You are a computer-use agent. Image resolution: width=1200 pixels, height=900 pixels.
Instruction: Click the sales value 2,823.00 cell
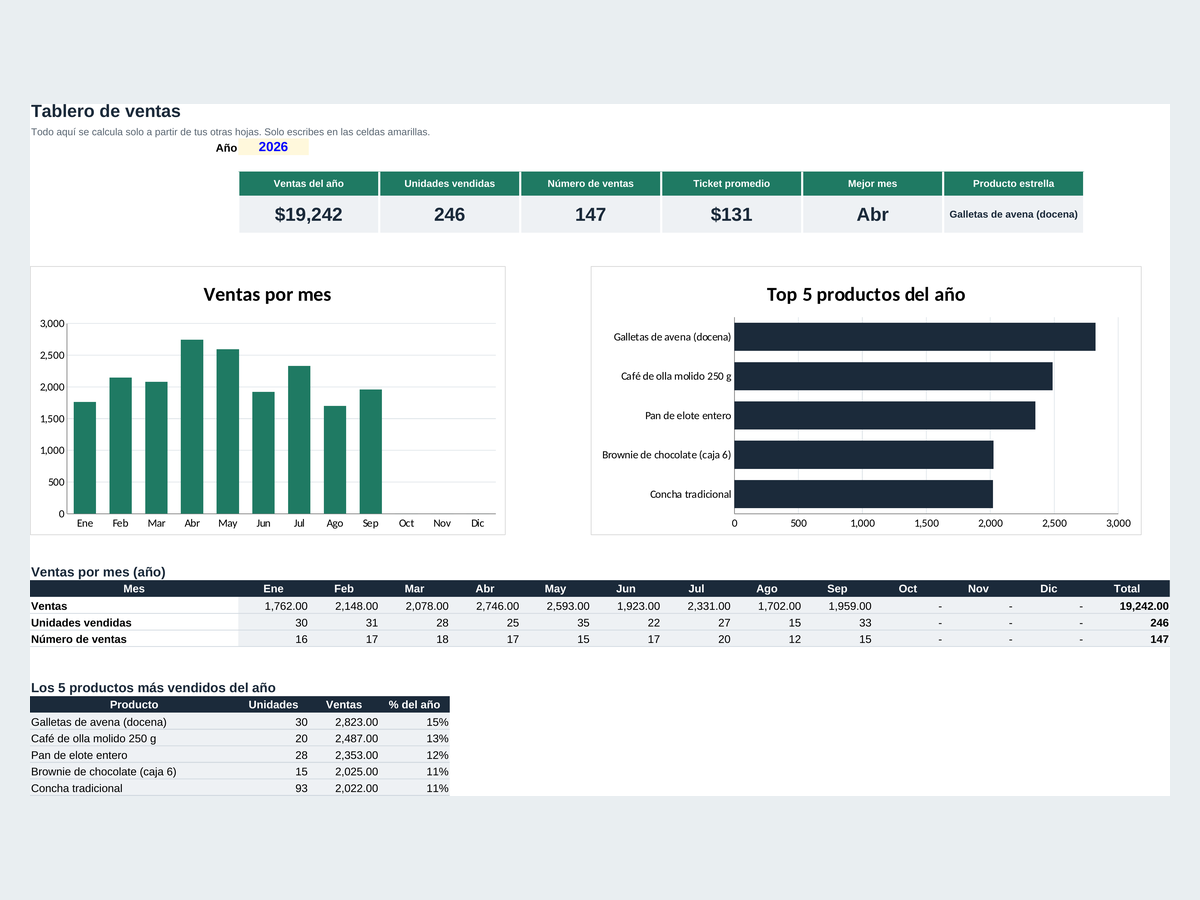[344, 722]
